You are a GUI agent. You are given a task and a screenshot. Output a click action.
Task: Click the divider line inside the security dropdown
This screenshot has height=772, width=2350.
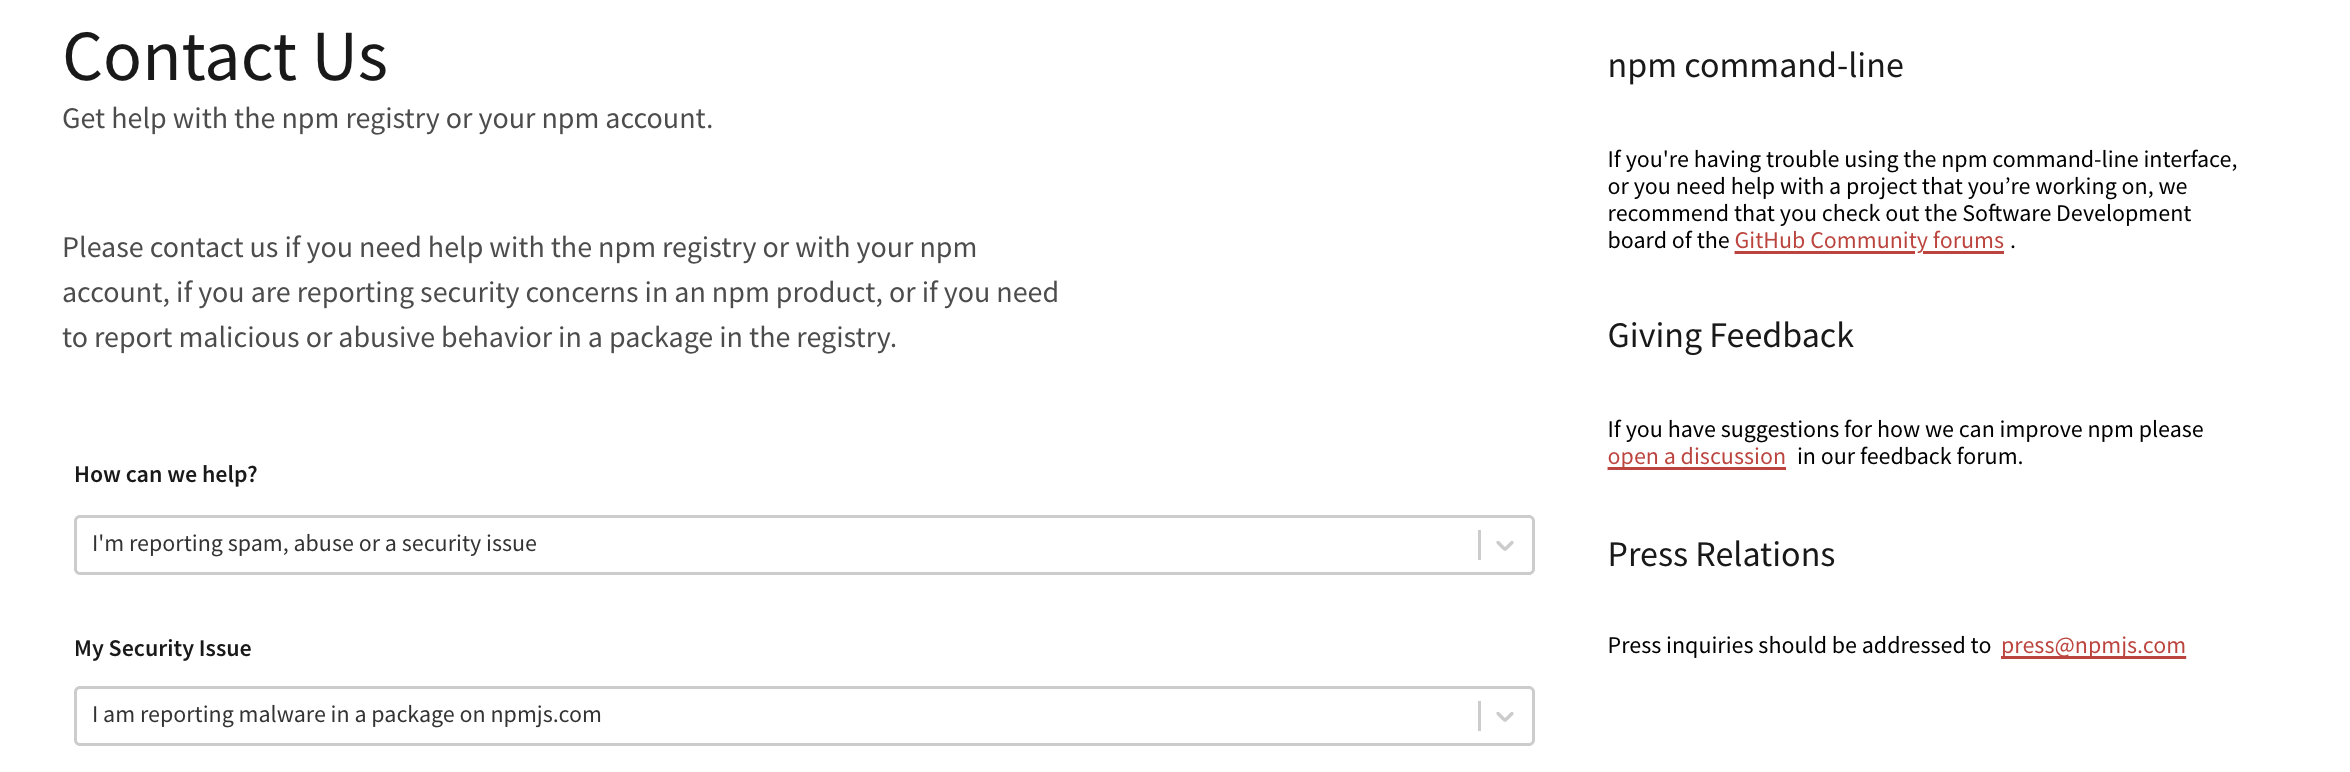(1477, 714)
